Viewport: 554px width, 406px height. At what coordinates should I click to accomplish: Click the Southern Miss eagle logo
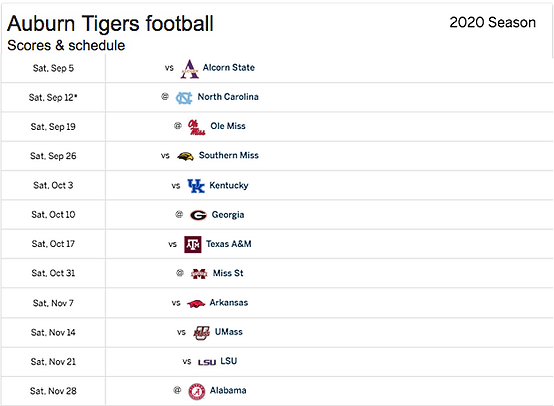185,156
